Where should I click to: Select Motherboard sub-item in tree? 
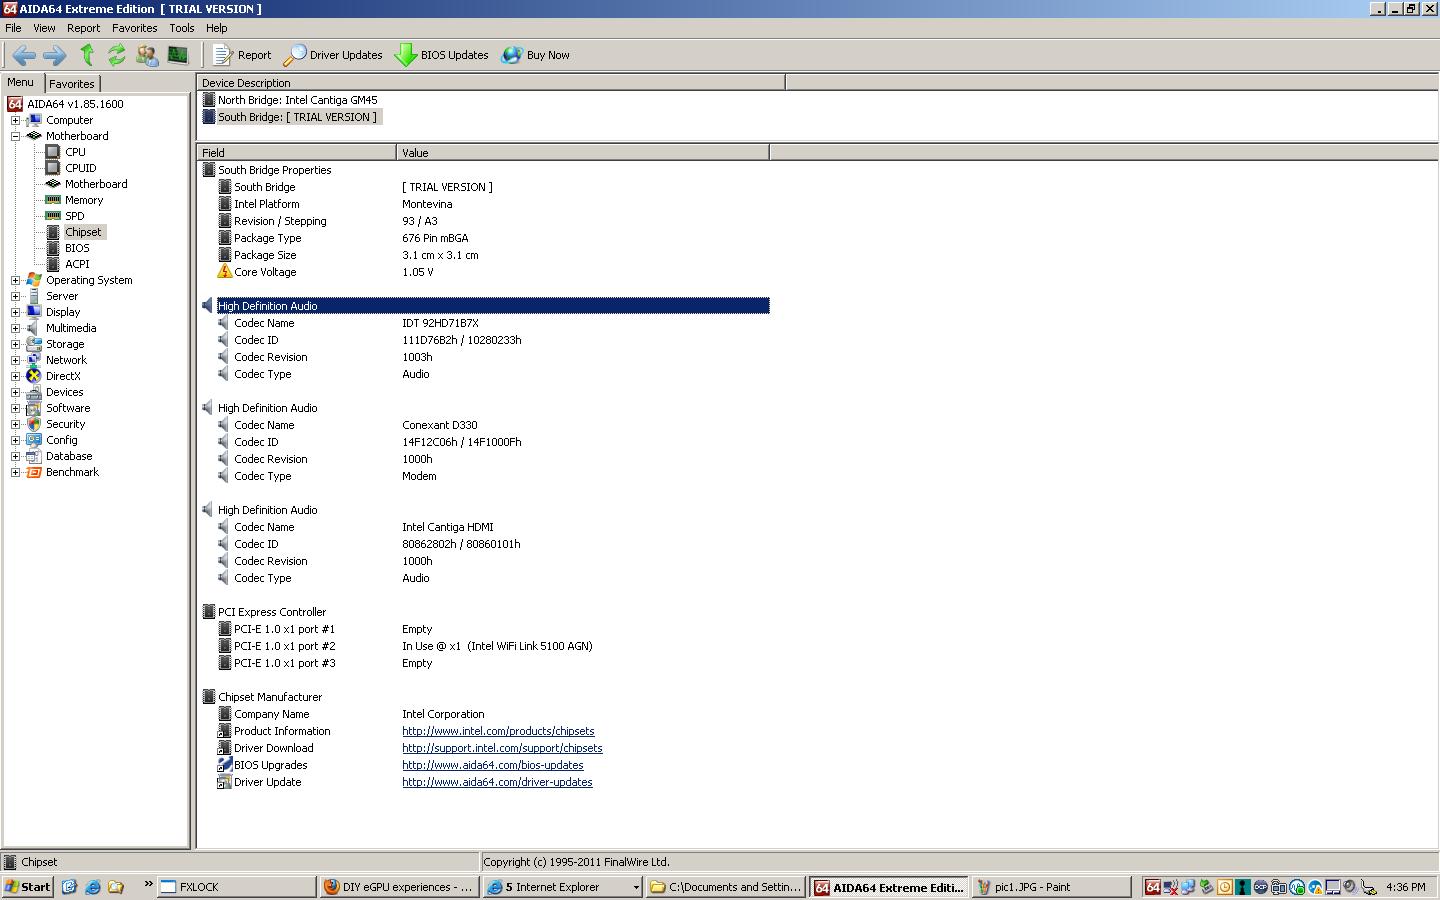click(x=96, y=184)
